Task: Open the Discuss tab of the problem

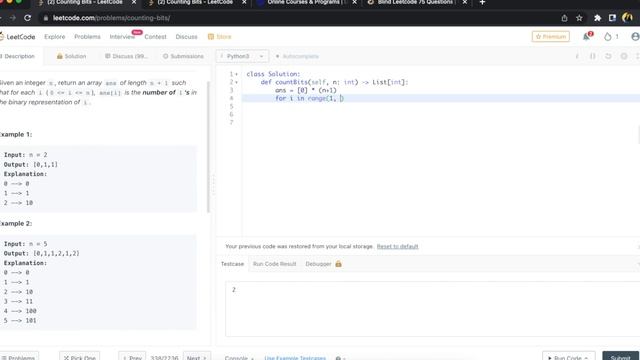Action: (x=126, y=56)
